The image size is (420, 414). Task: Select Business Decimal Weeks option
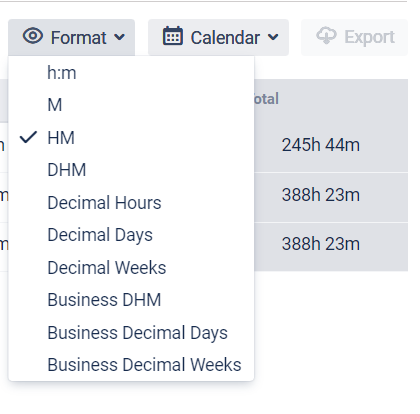(x=131, y=365)
